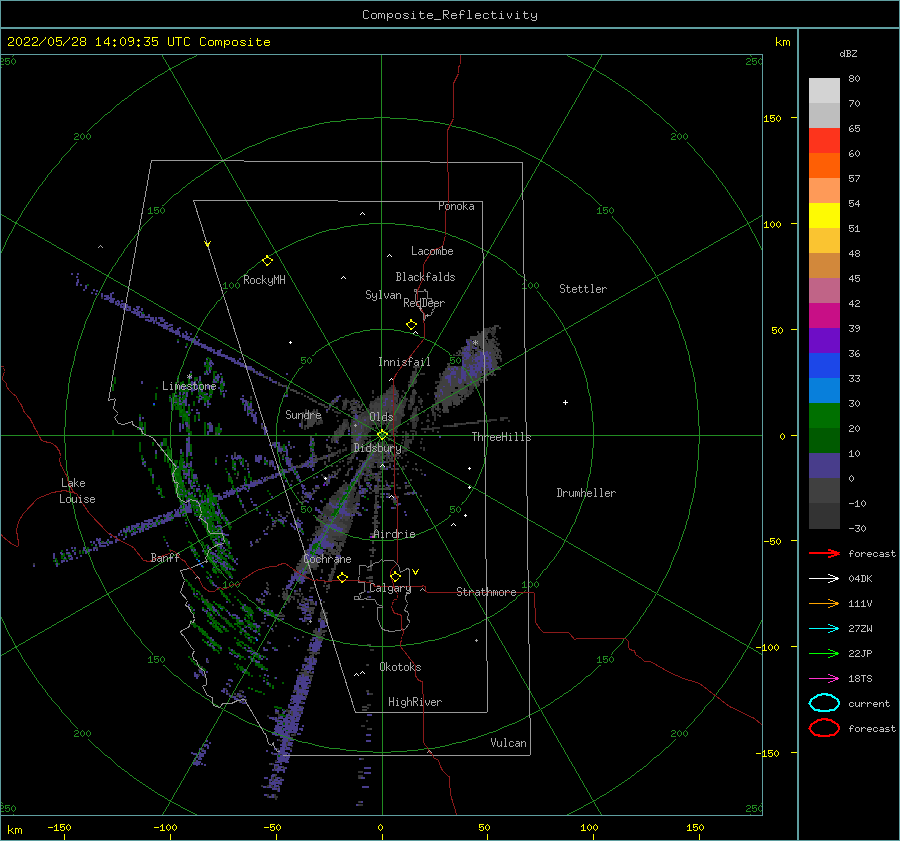Click the Limestone label
900x841 pixels.
[189, 386]
